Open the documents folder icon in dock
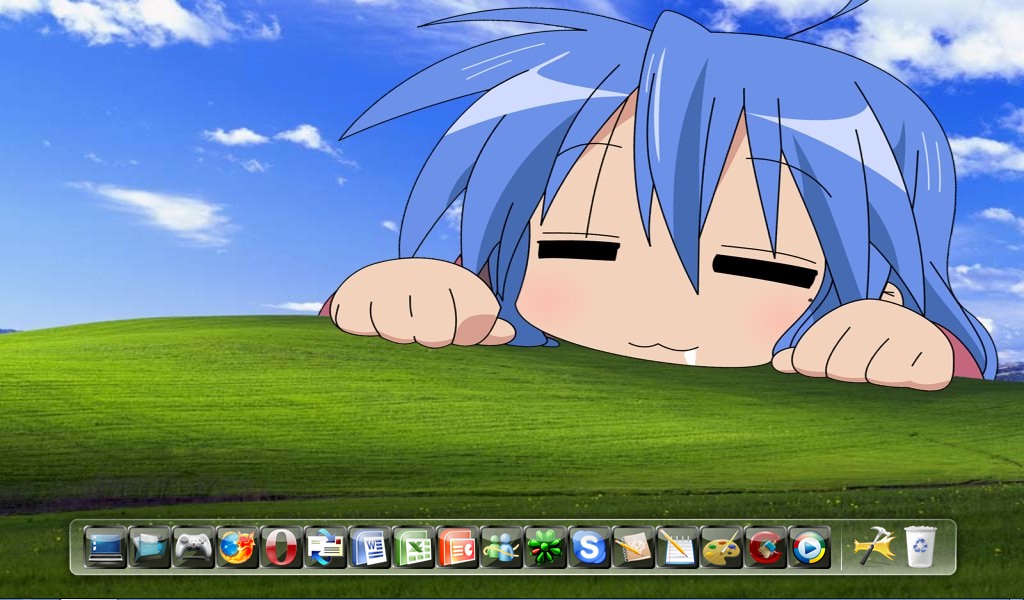The height and width of the screenshot is (600, 1024). [149, 546]
